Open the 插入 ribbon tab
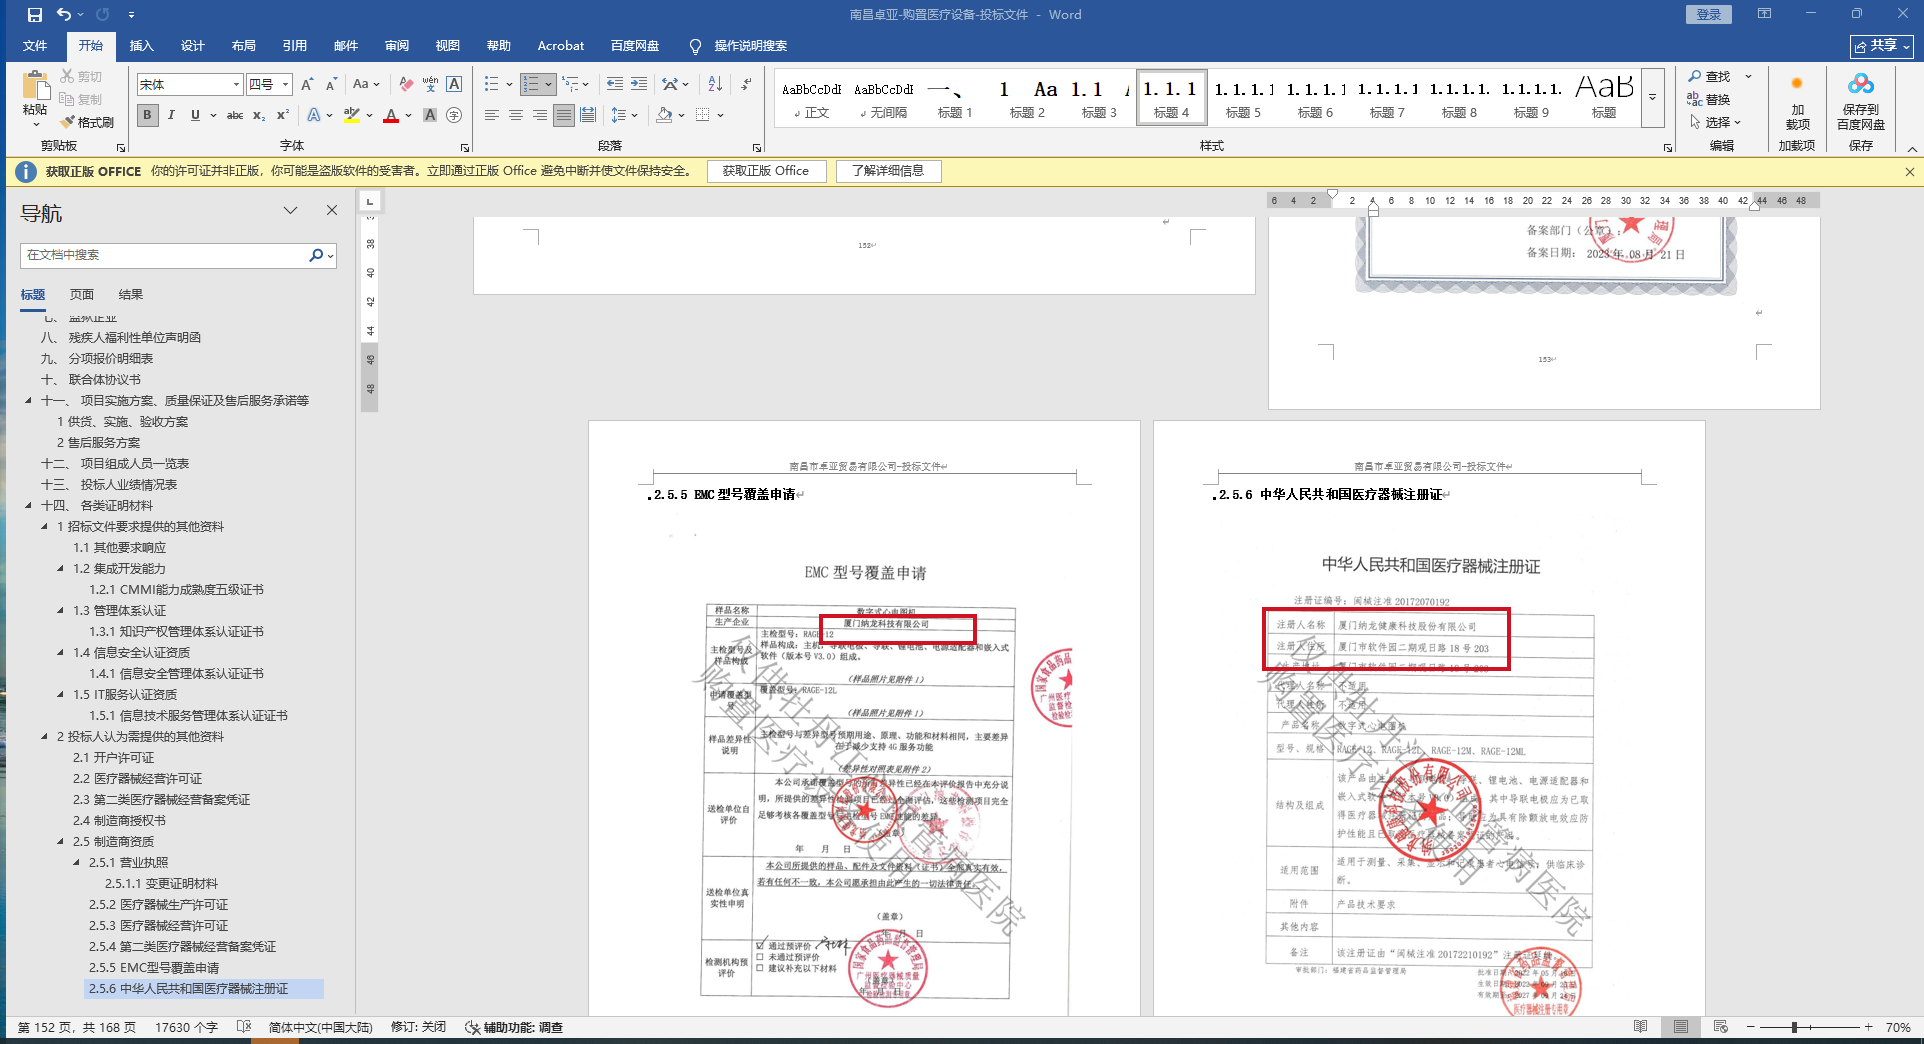 click(142, 46)
